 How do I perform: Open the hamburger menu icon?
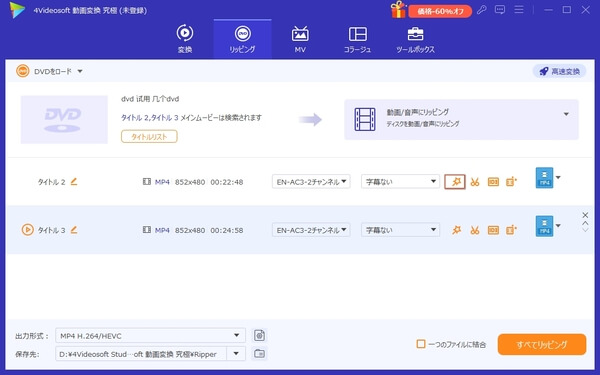click(x=519, y=10)
